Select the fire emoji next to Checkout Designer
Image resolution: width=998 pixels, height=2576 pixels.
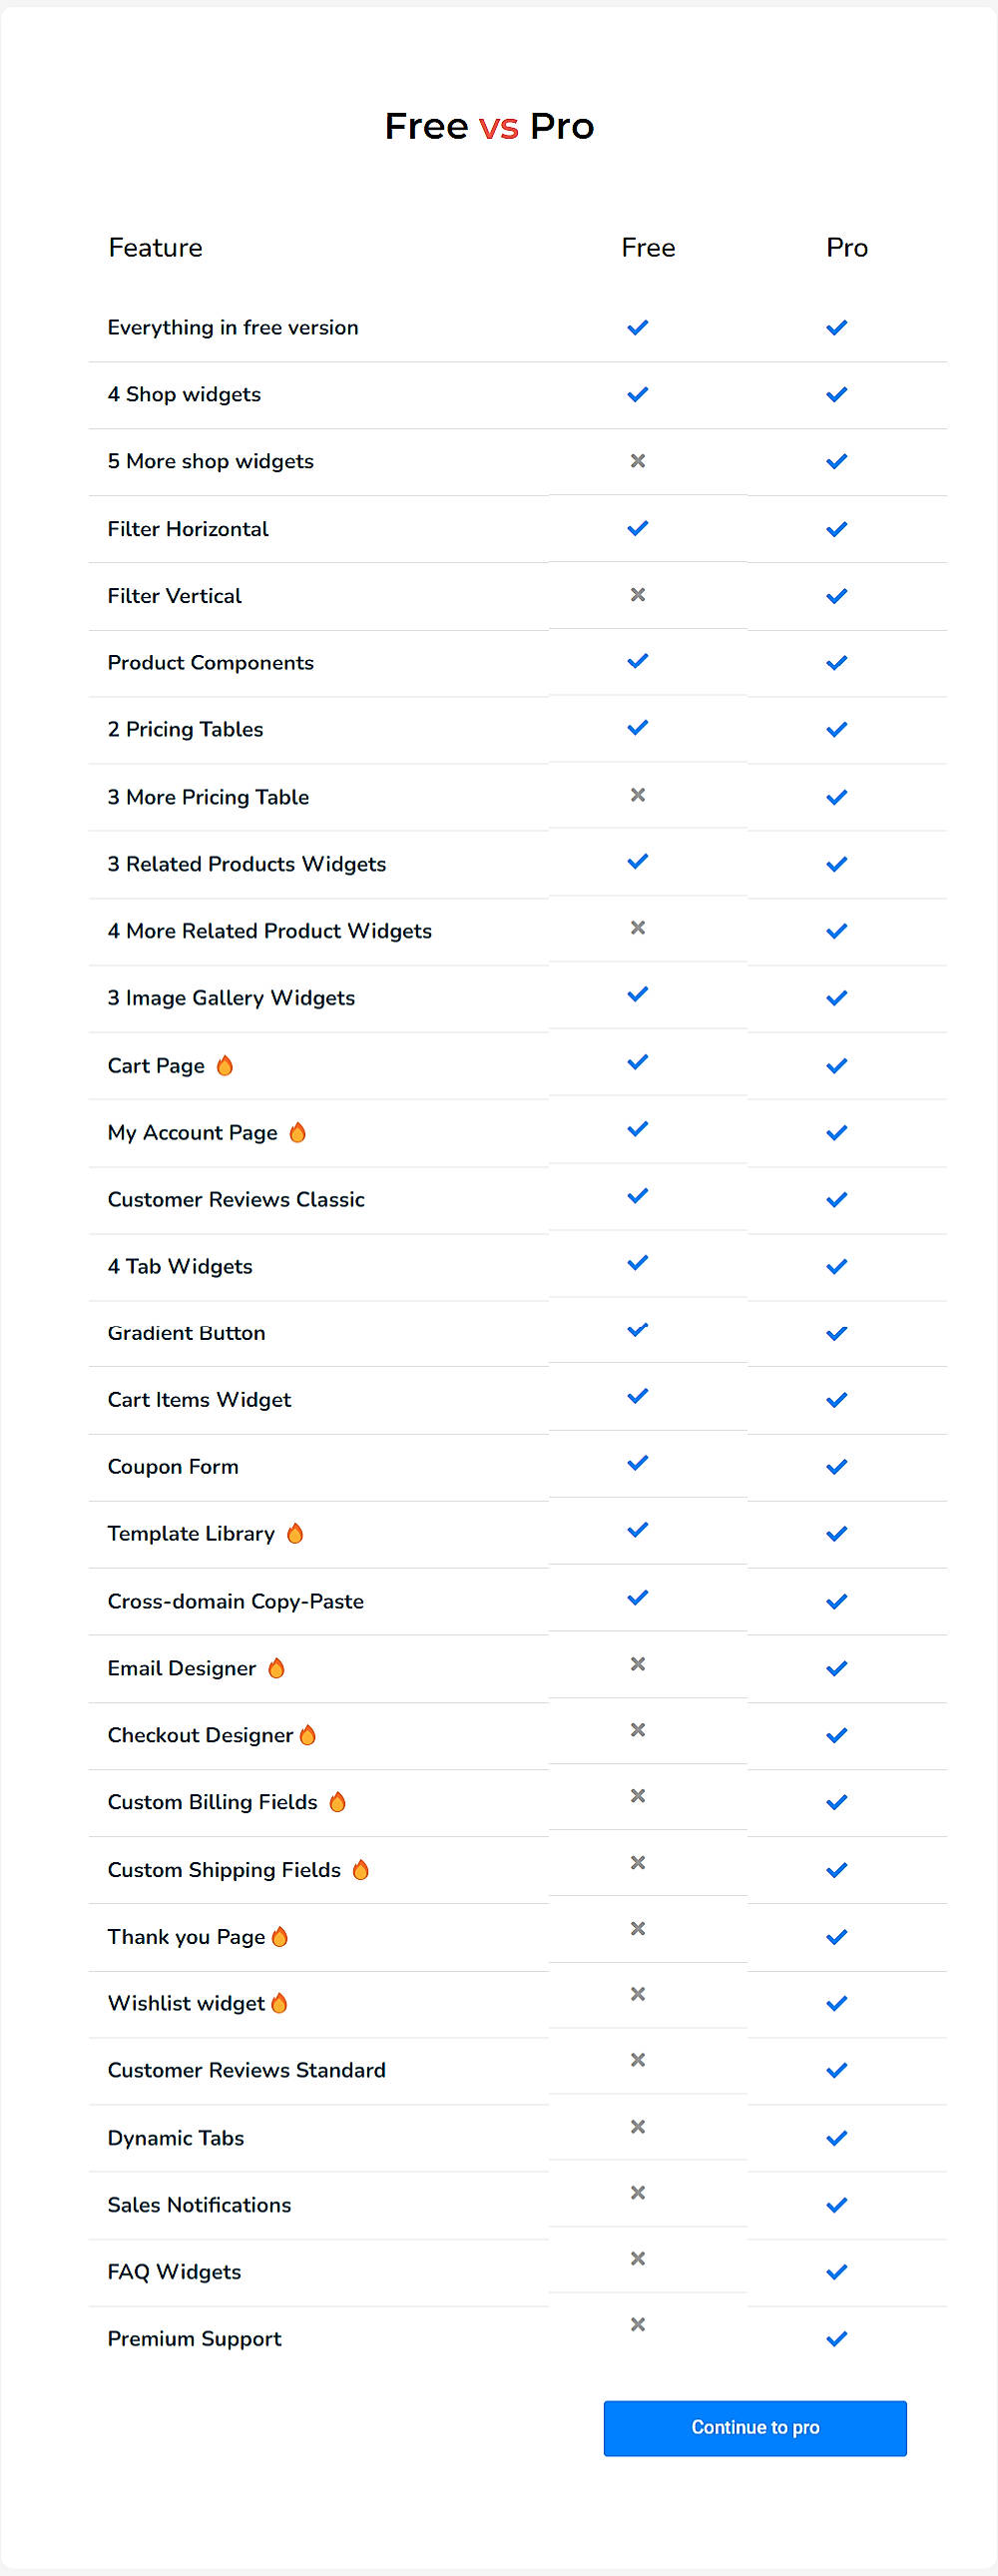[x=308, y=1734]
